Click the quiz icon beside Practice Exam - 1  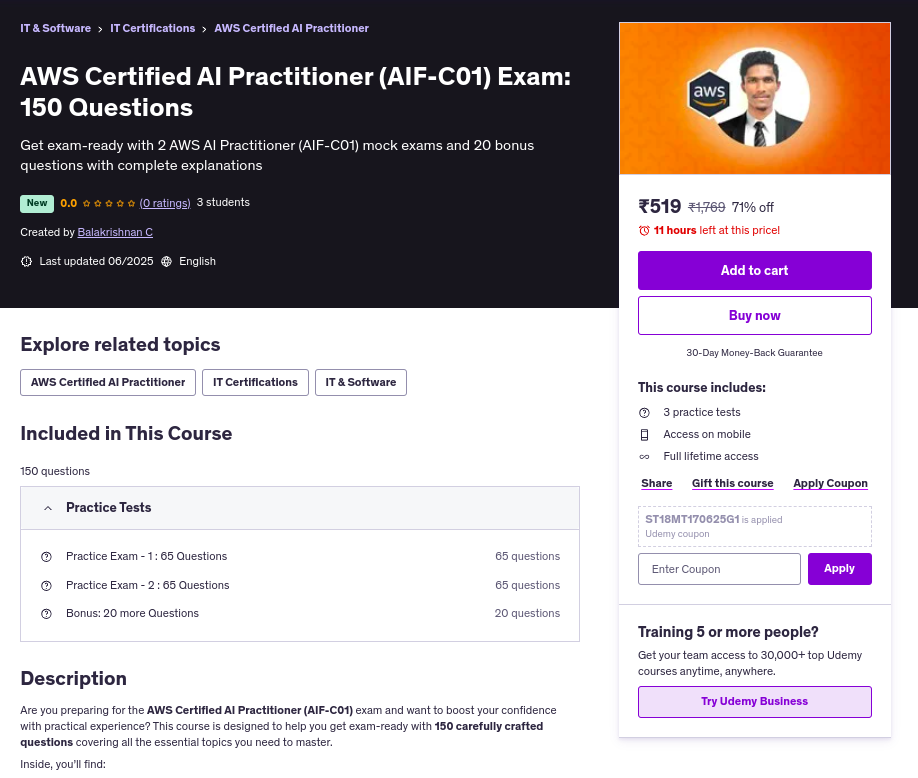pos(46,556)
